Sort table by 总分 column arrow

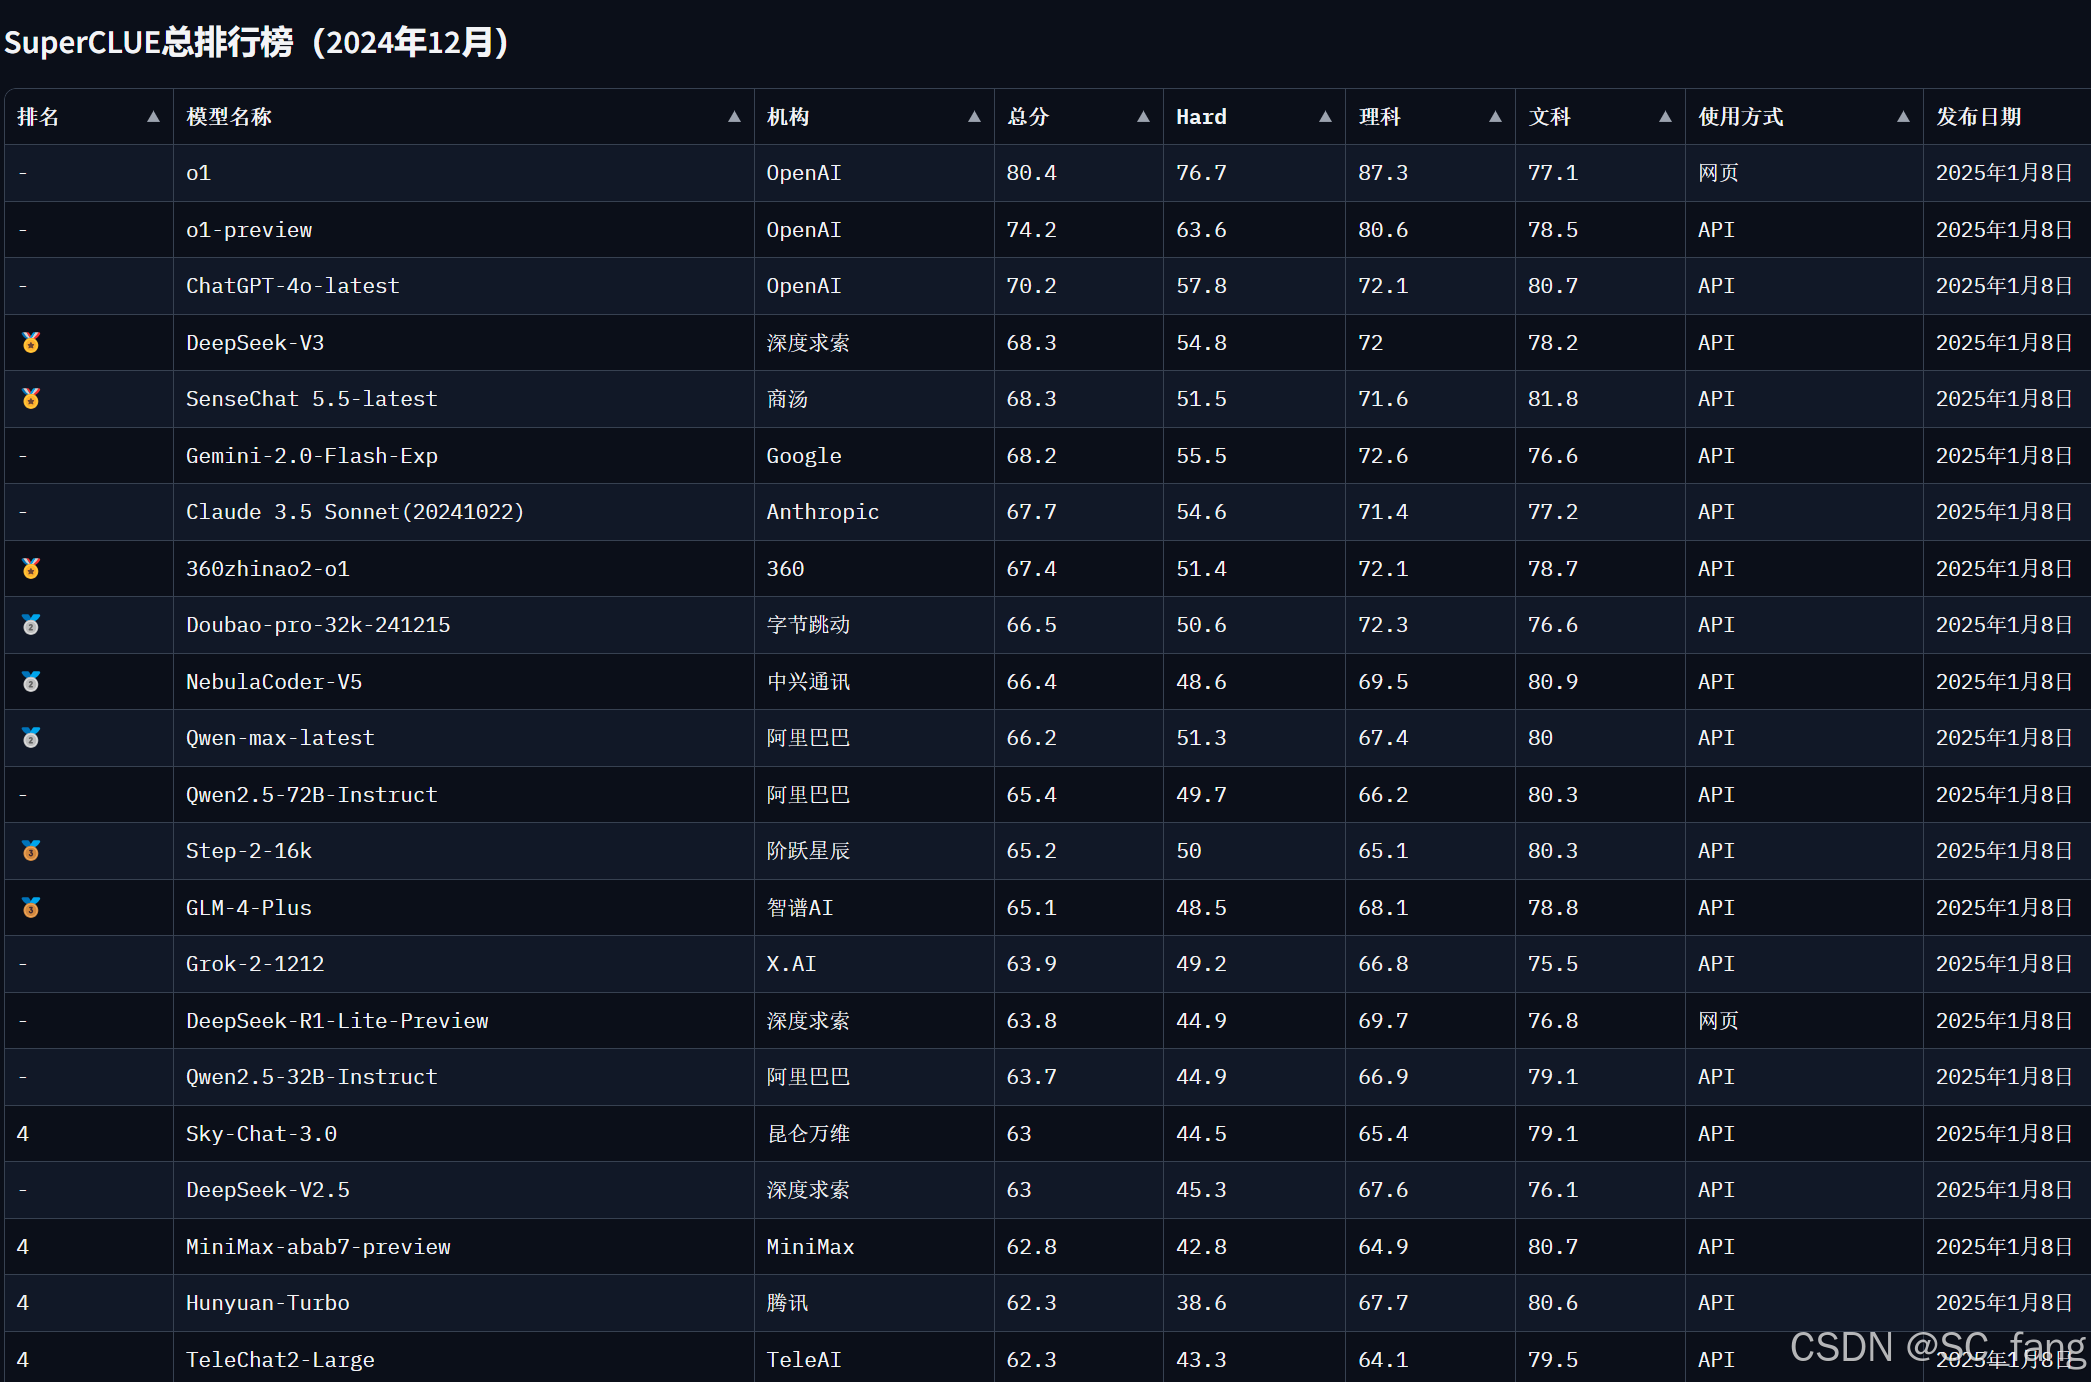(1143, 117)
